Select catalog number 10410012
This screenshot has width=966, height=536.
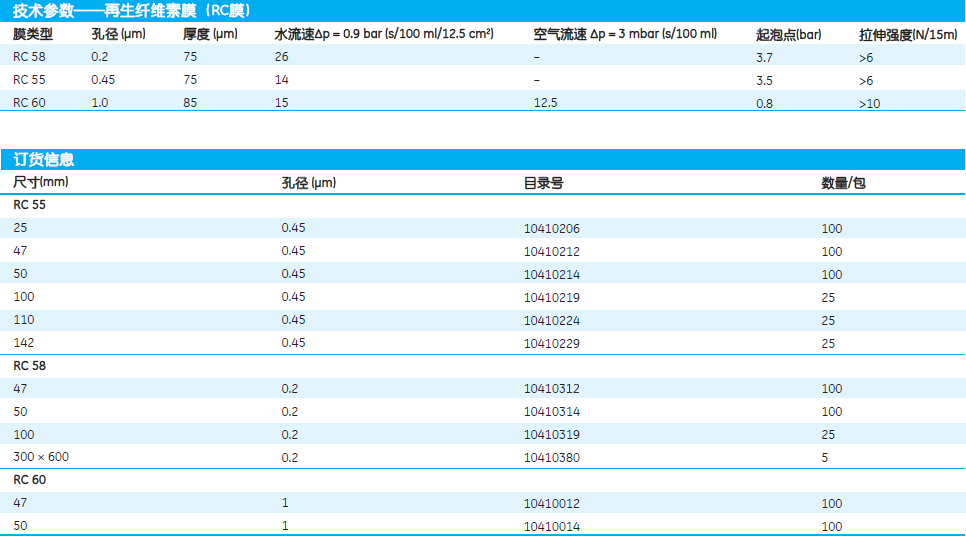(551, 503)
